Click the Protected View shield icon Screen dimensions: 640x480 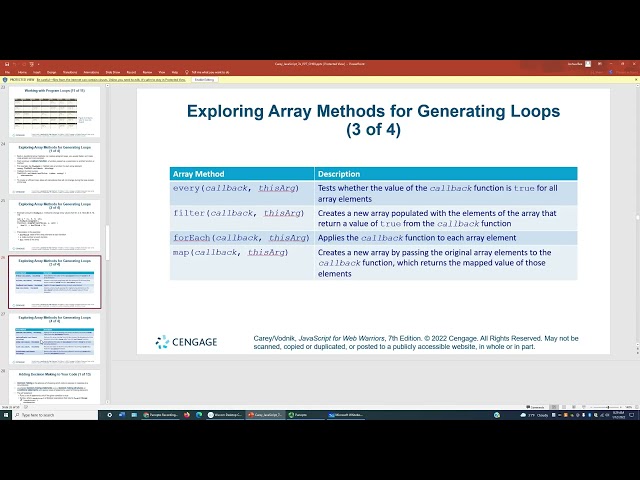(5, 80)
